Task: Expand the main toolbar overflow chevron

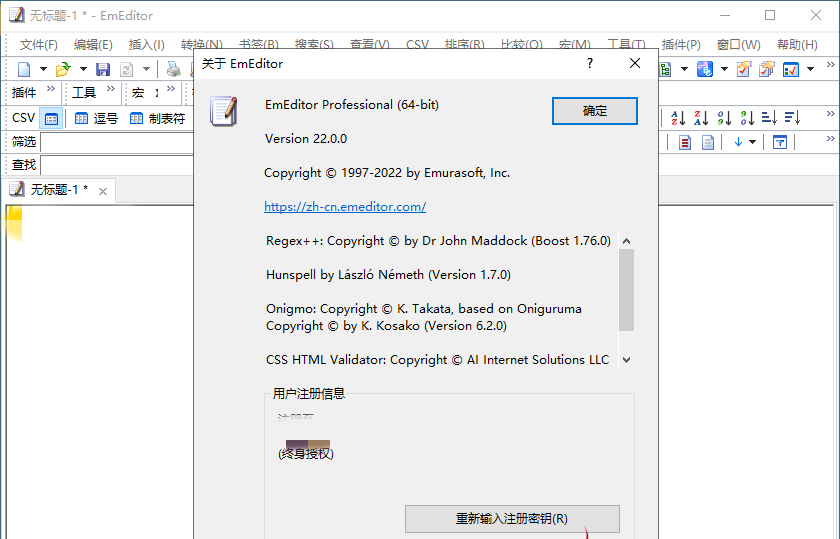Action: [x=830, y=65]
